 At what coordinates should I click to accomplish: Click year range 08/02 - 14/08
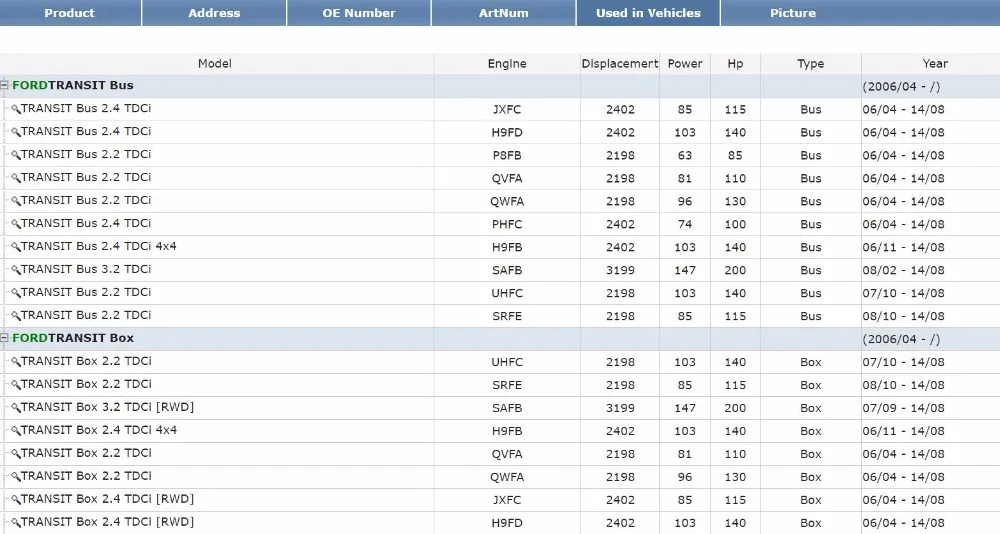tap(904, 270)
